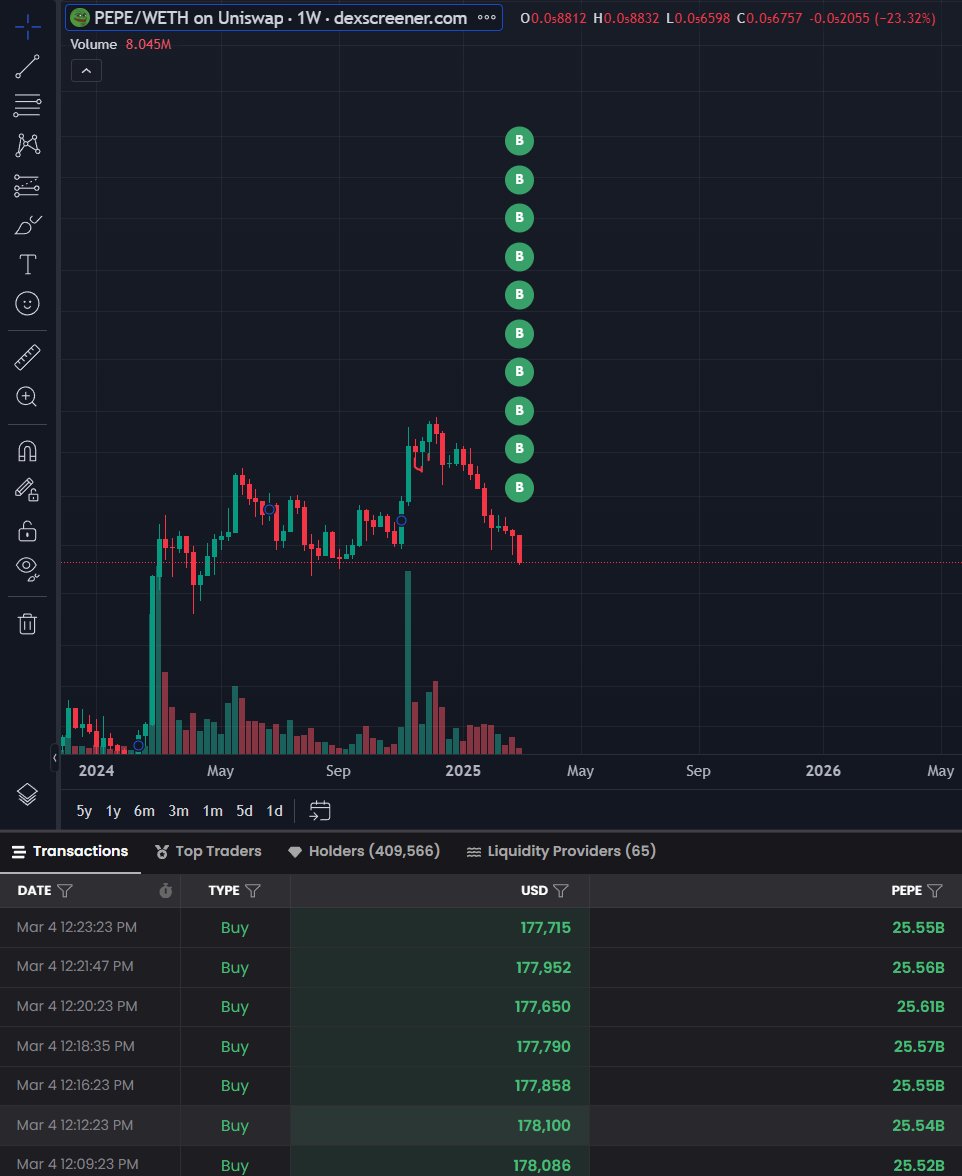This screenshot has height=1176, width=962.
Task: Collapse the volume indicator legend
Action: coord(86,70)
